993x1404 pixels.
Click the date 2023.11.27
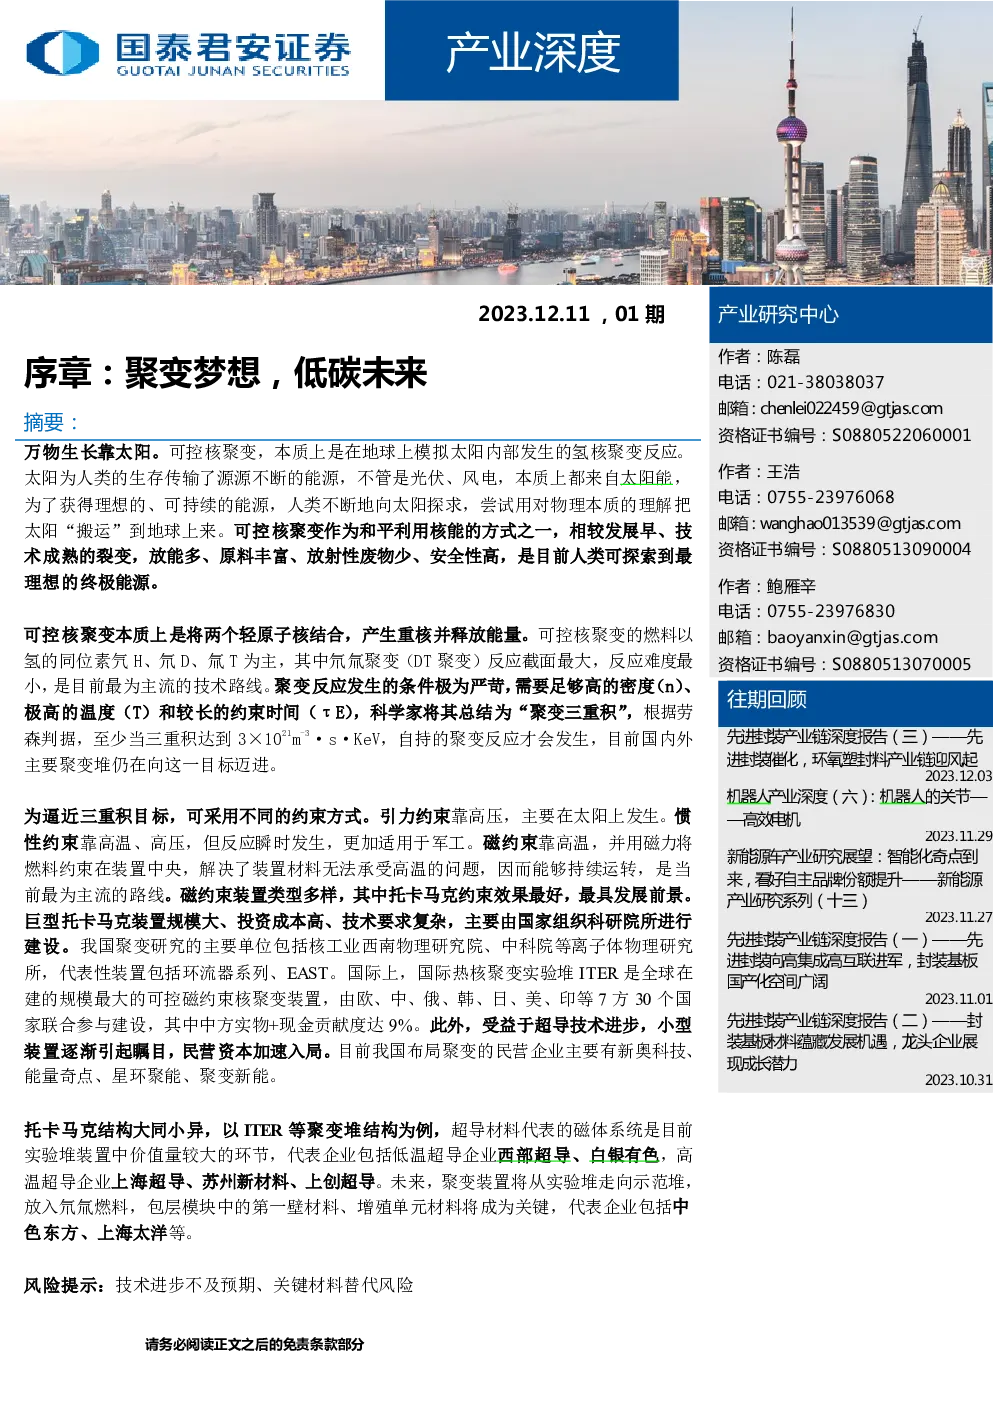click(x=958, y=917)
